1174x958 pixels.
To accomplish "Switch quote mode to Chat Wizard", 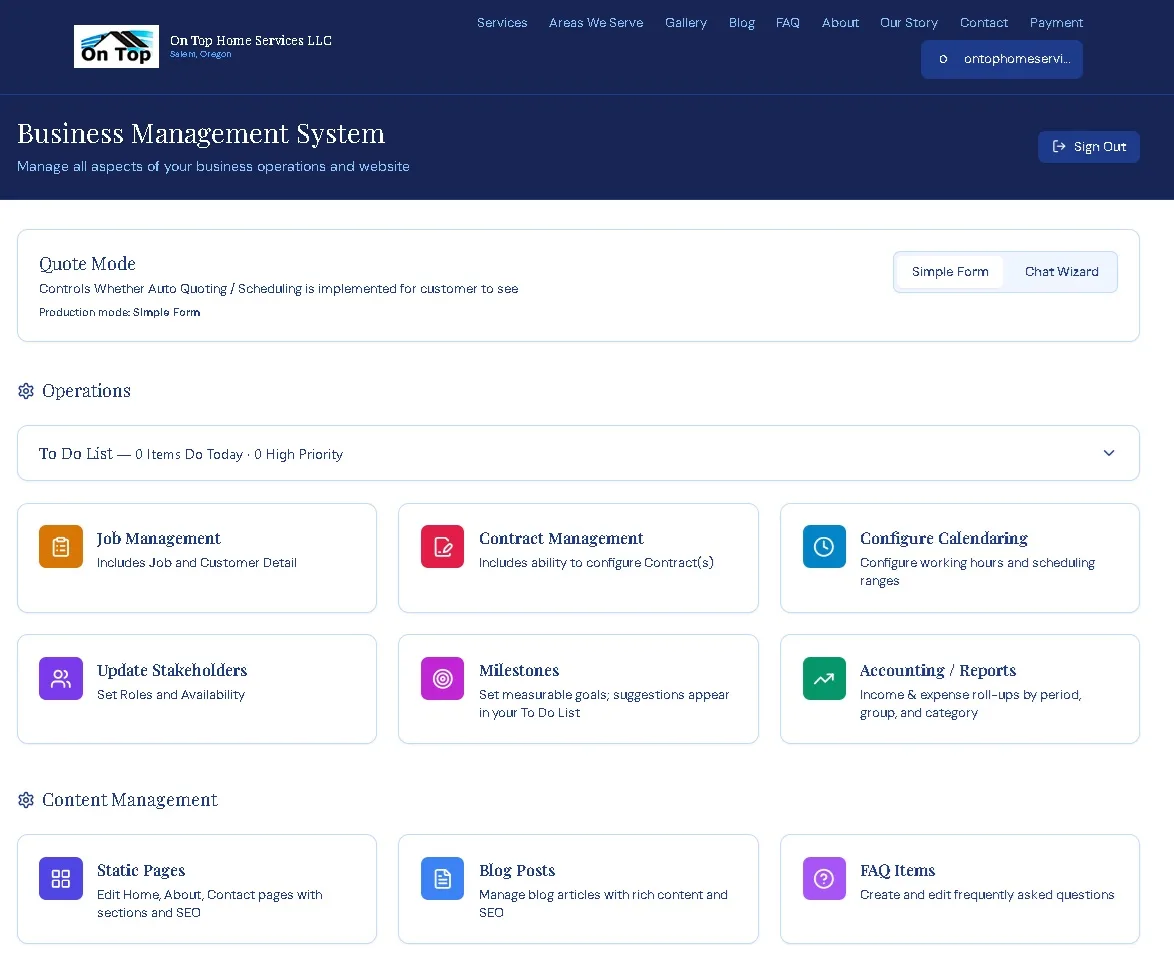I will click(1061, 272).
